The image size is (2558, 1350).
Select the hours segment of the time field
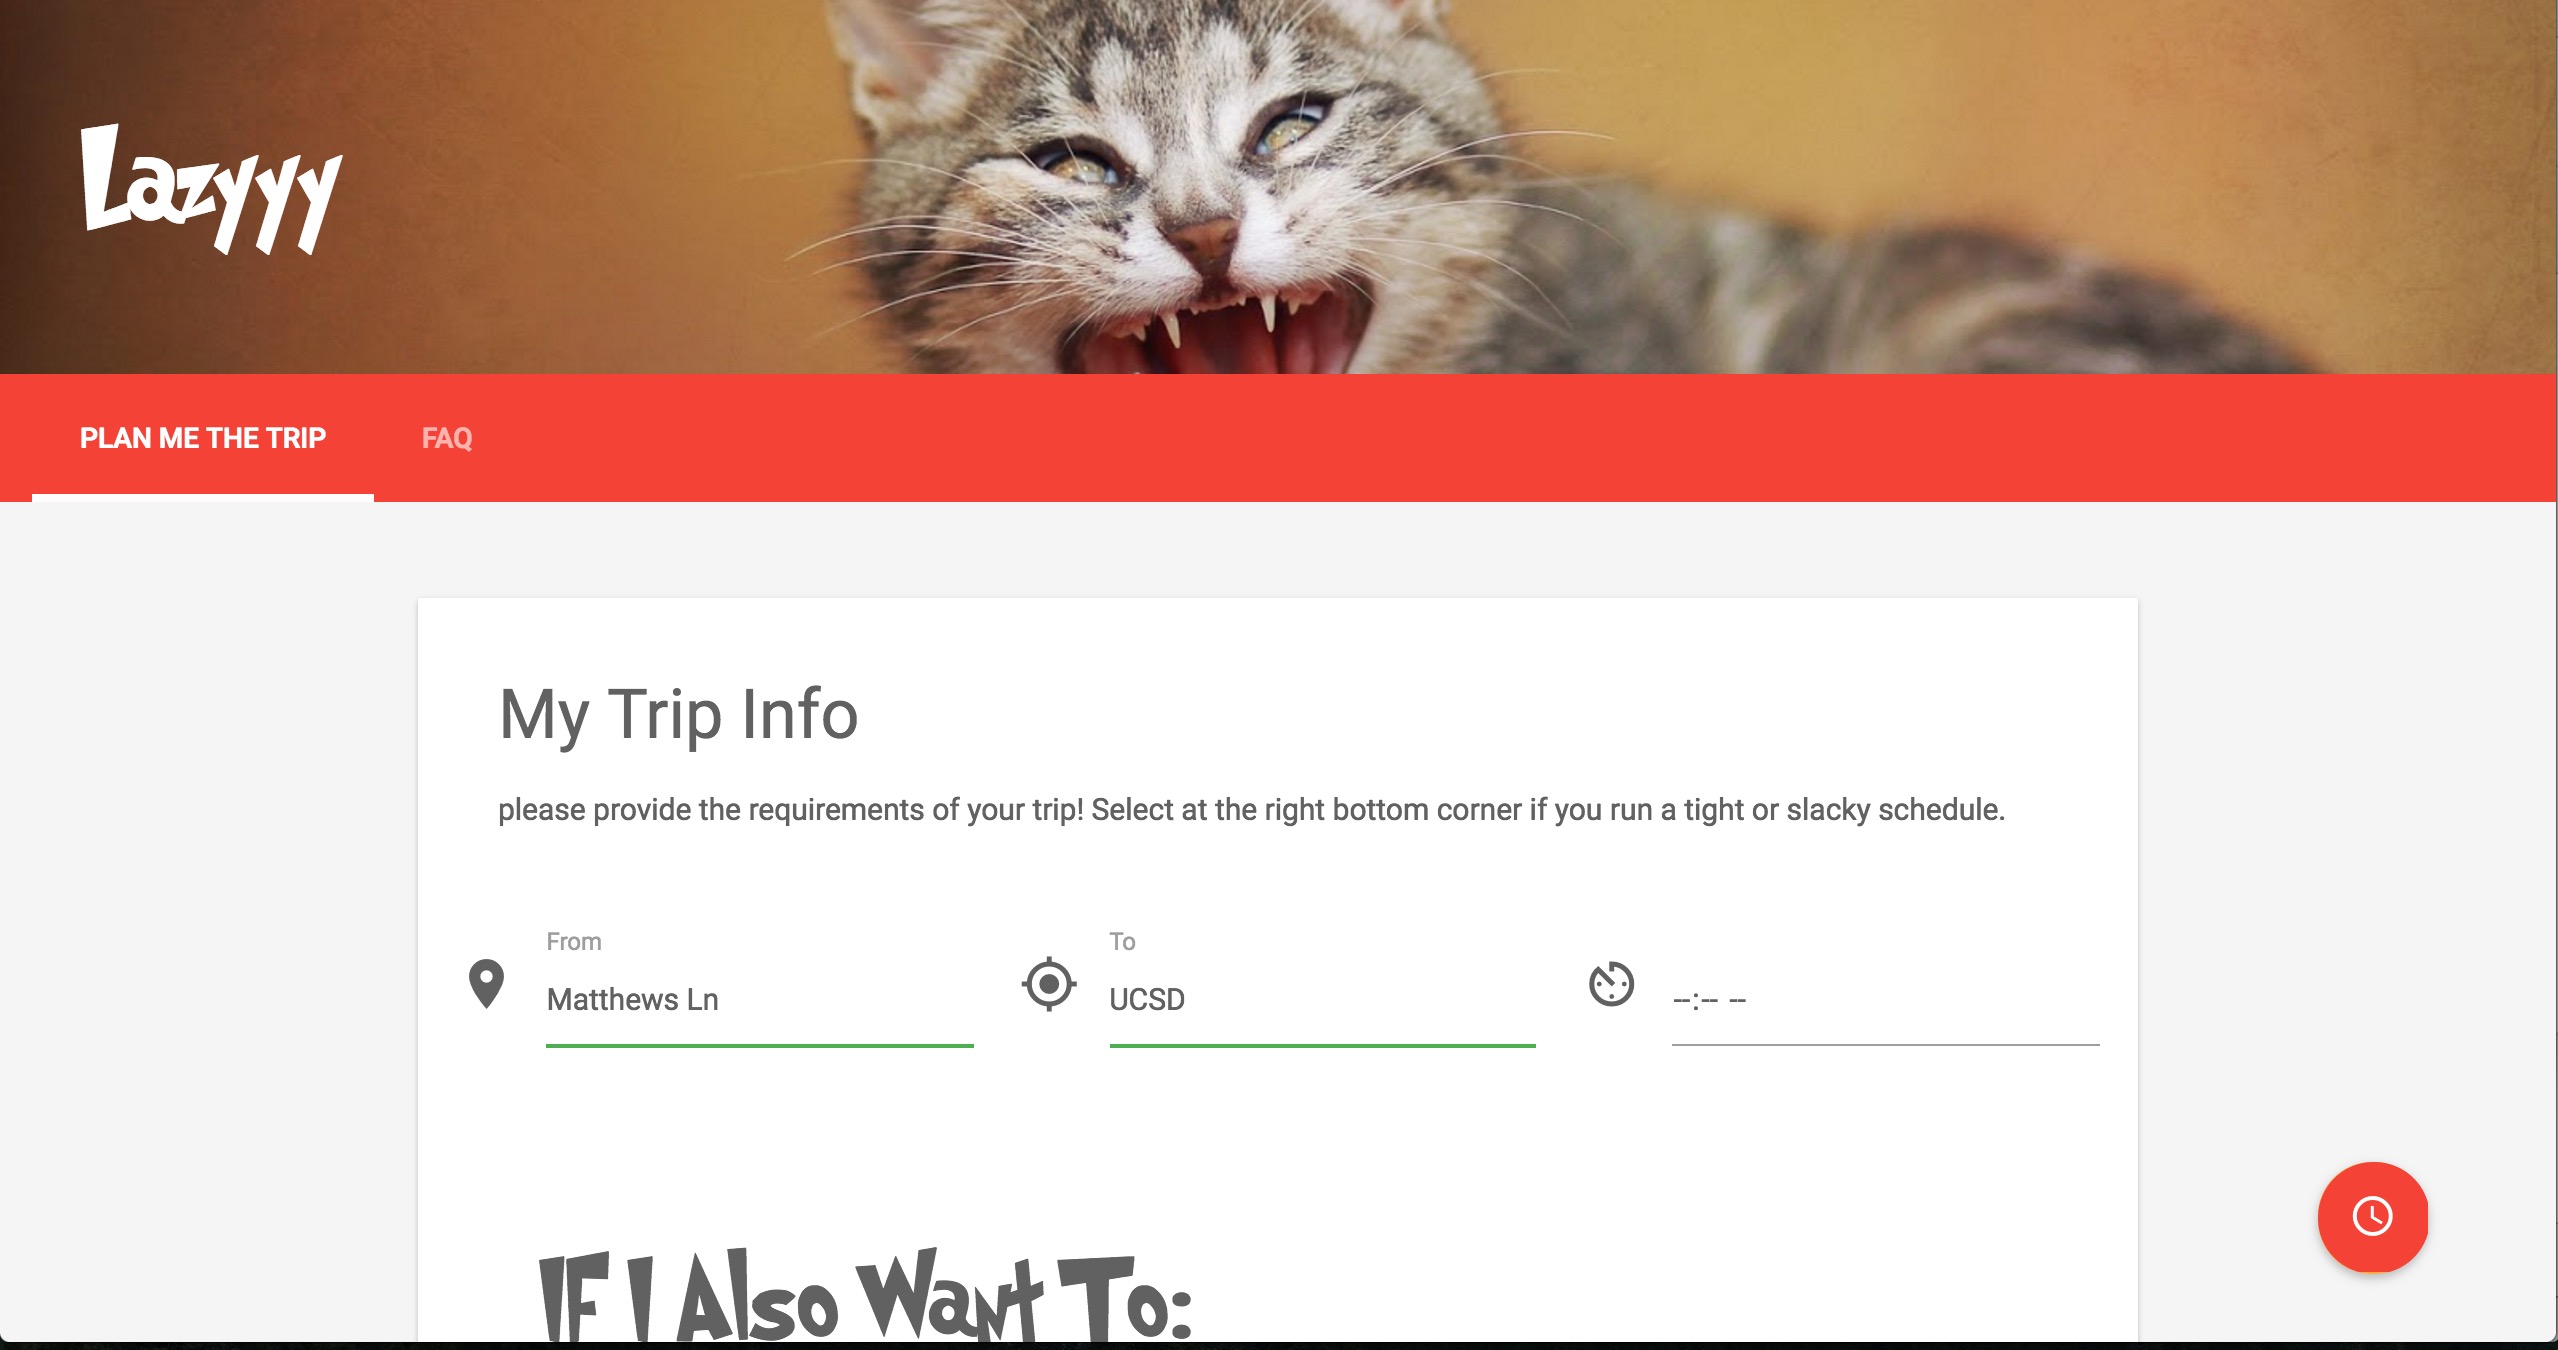coord(1682,1000)
